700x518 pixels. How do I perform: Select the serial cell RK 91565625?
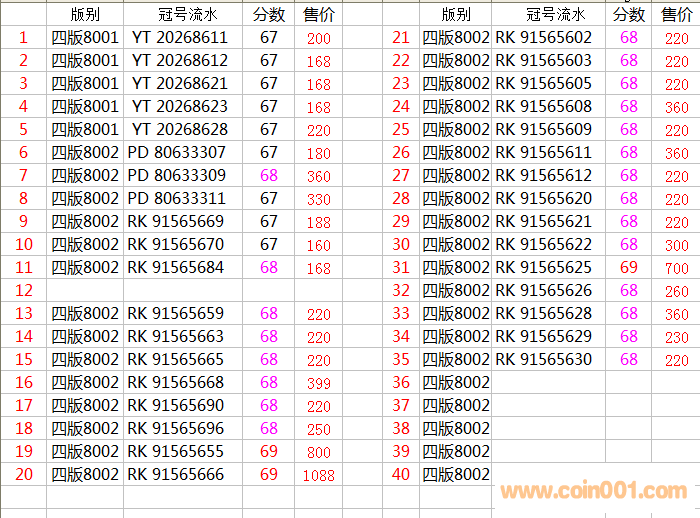tap(544, 268)
